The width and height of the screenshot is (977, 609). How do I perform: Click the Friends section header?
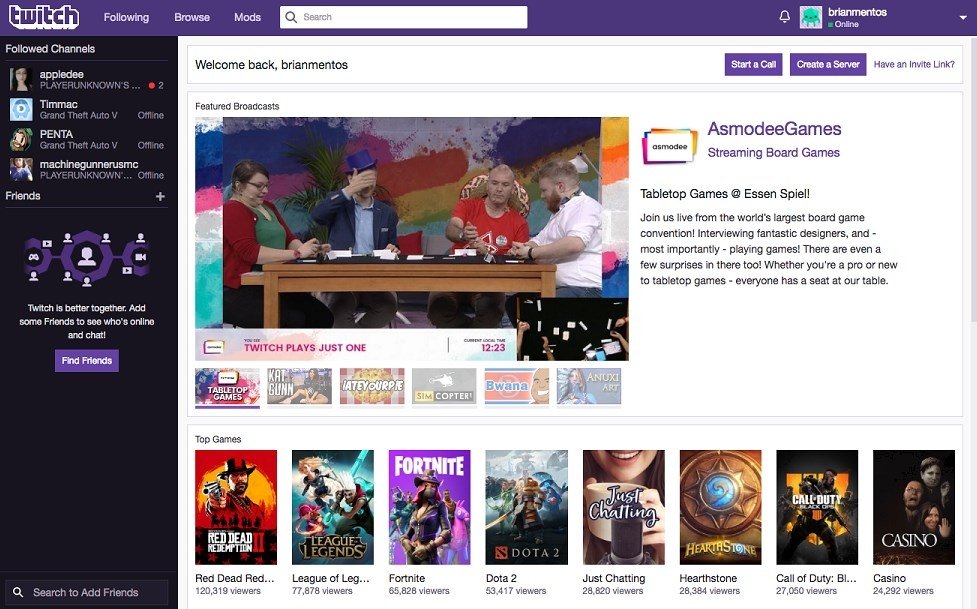(23, 196)
